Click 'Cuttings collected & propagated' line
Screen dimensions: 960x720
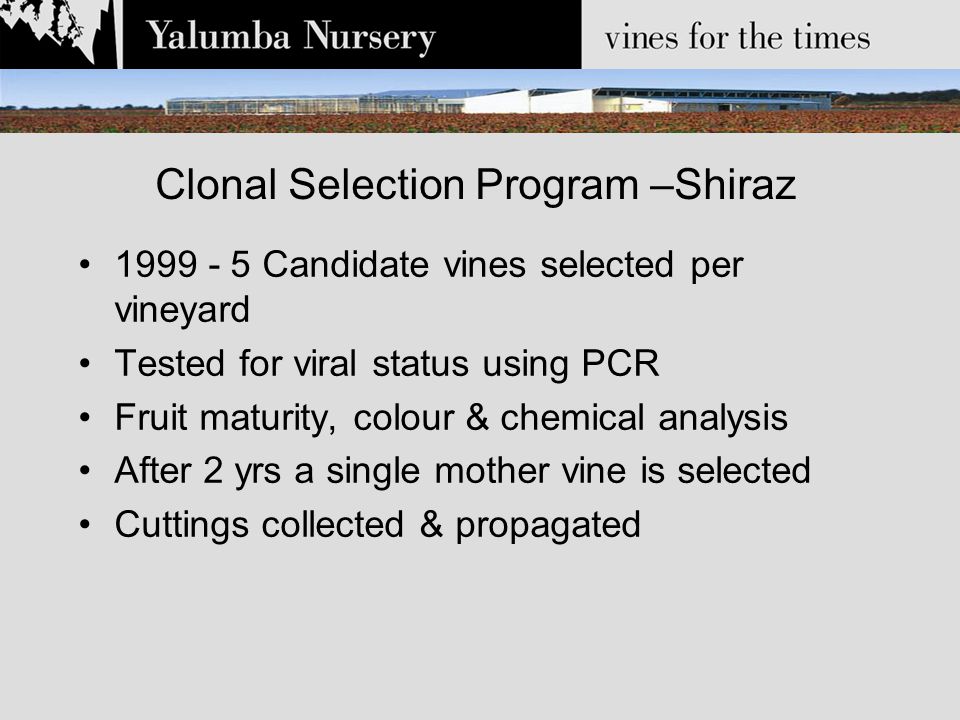(x=378, y=525)
